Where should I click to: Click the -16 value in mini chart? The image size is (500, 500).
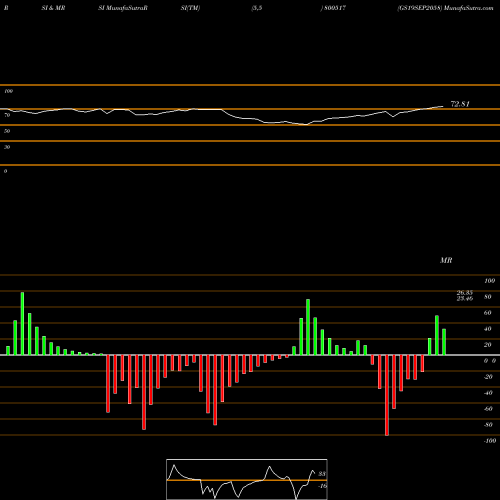322,486
